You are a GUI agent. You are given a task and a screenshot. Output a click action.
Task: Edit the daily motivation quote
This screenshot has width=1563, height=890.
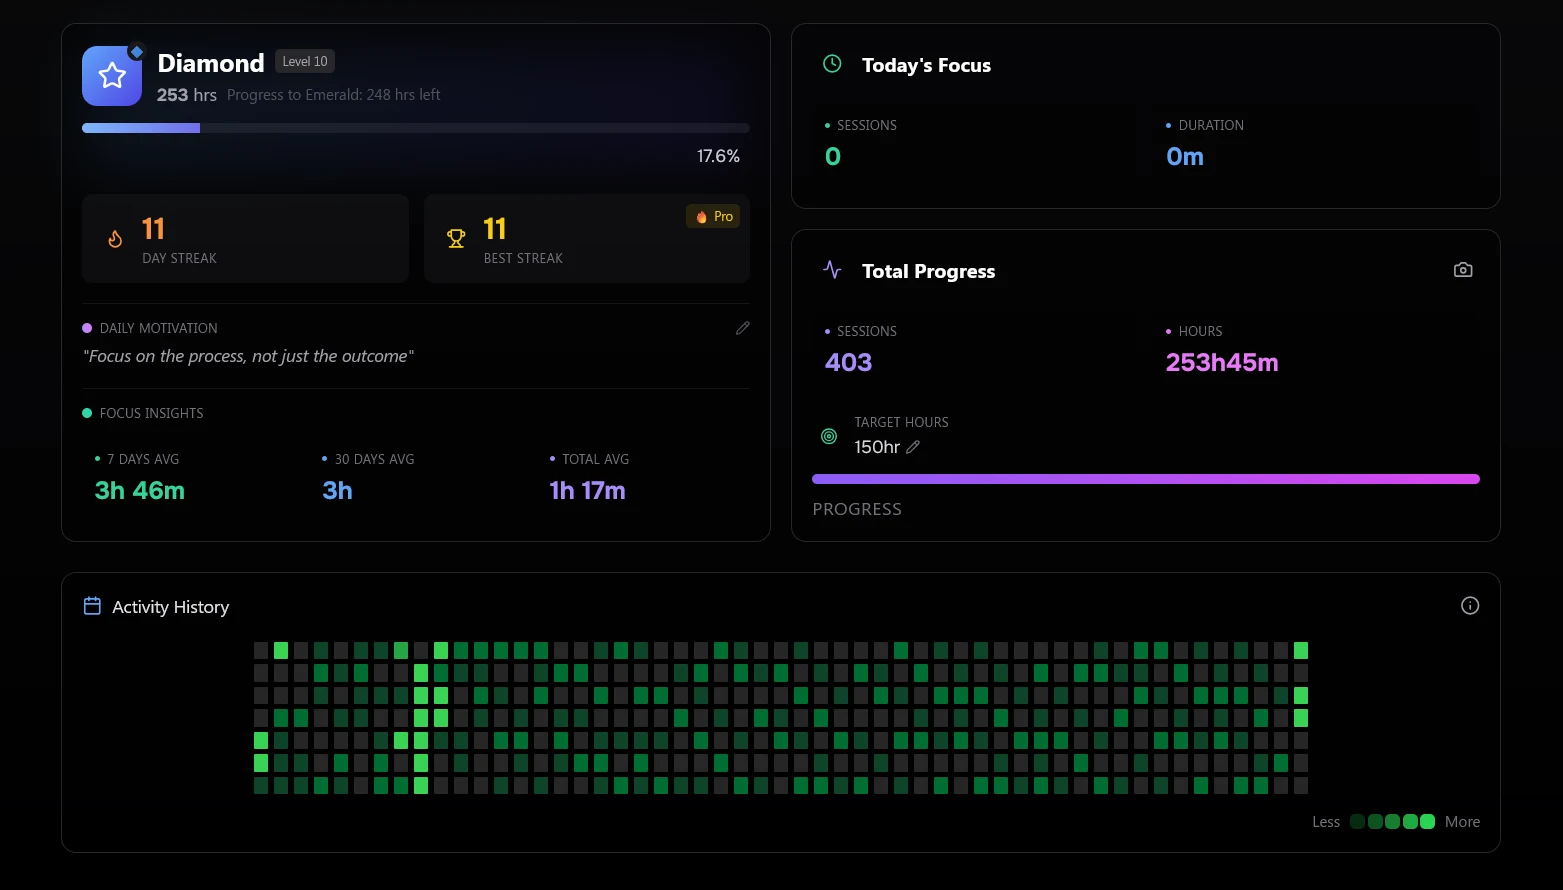click(x=742, y=328)
